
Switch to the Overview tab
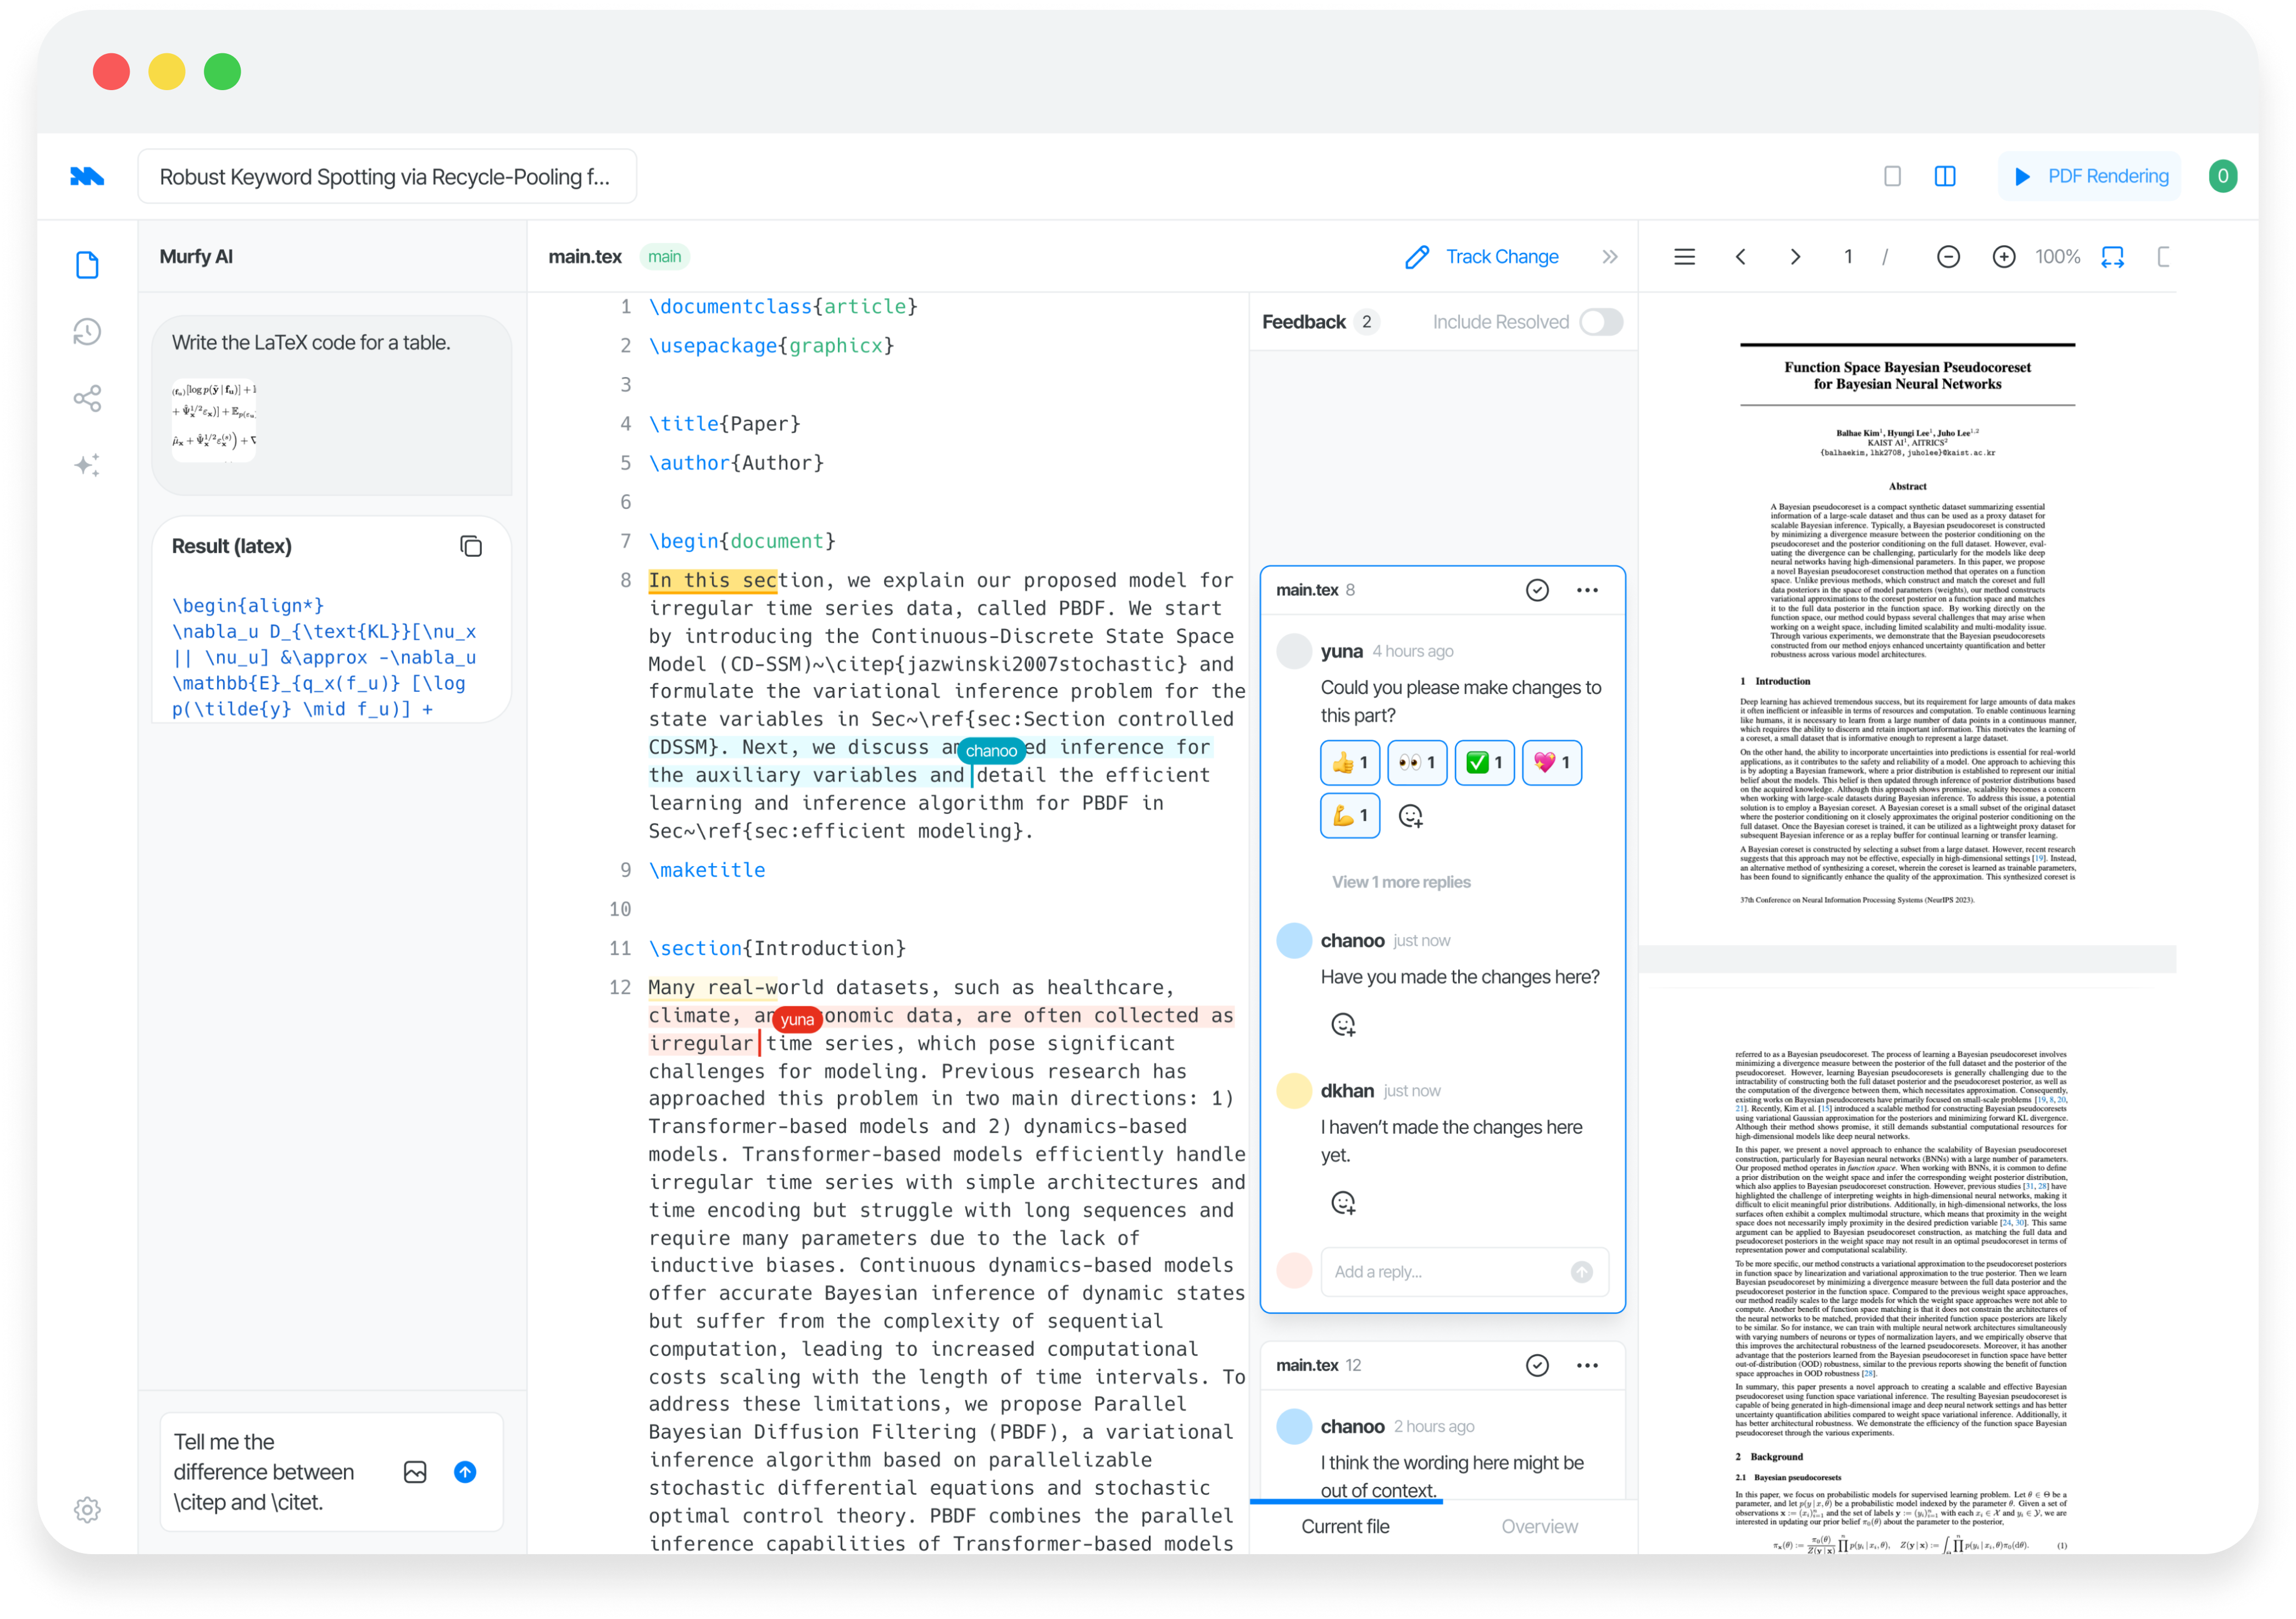(x=1539, y=1527)
